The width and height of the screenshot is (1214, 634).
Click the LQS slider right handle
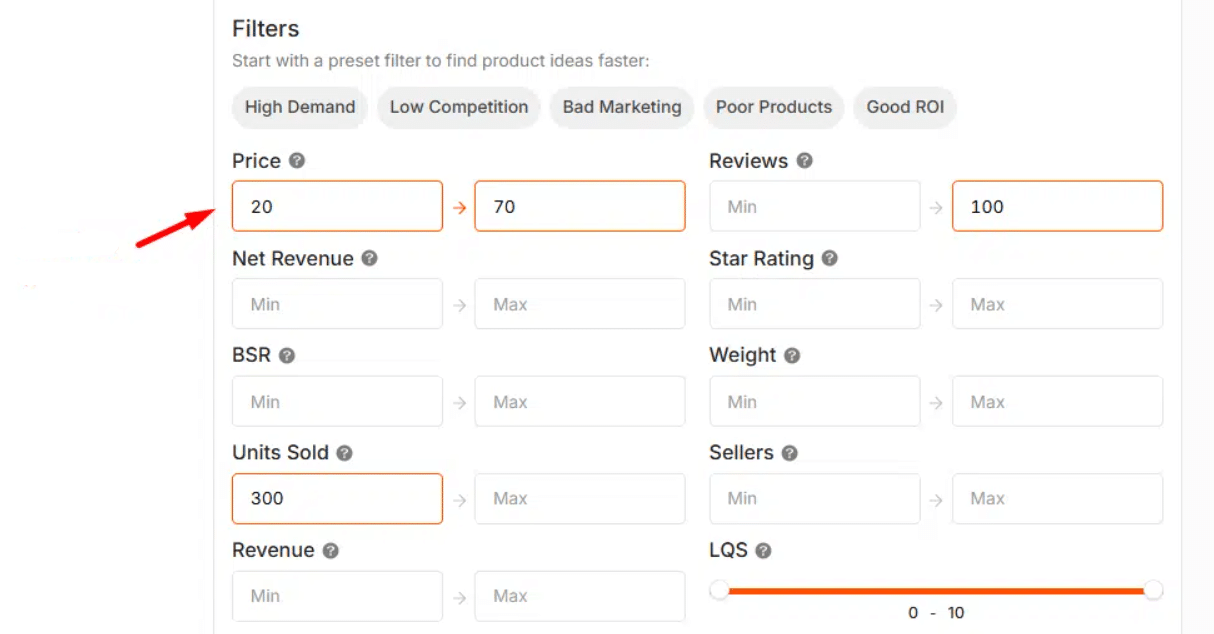pos(1153,590)
